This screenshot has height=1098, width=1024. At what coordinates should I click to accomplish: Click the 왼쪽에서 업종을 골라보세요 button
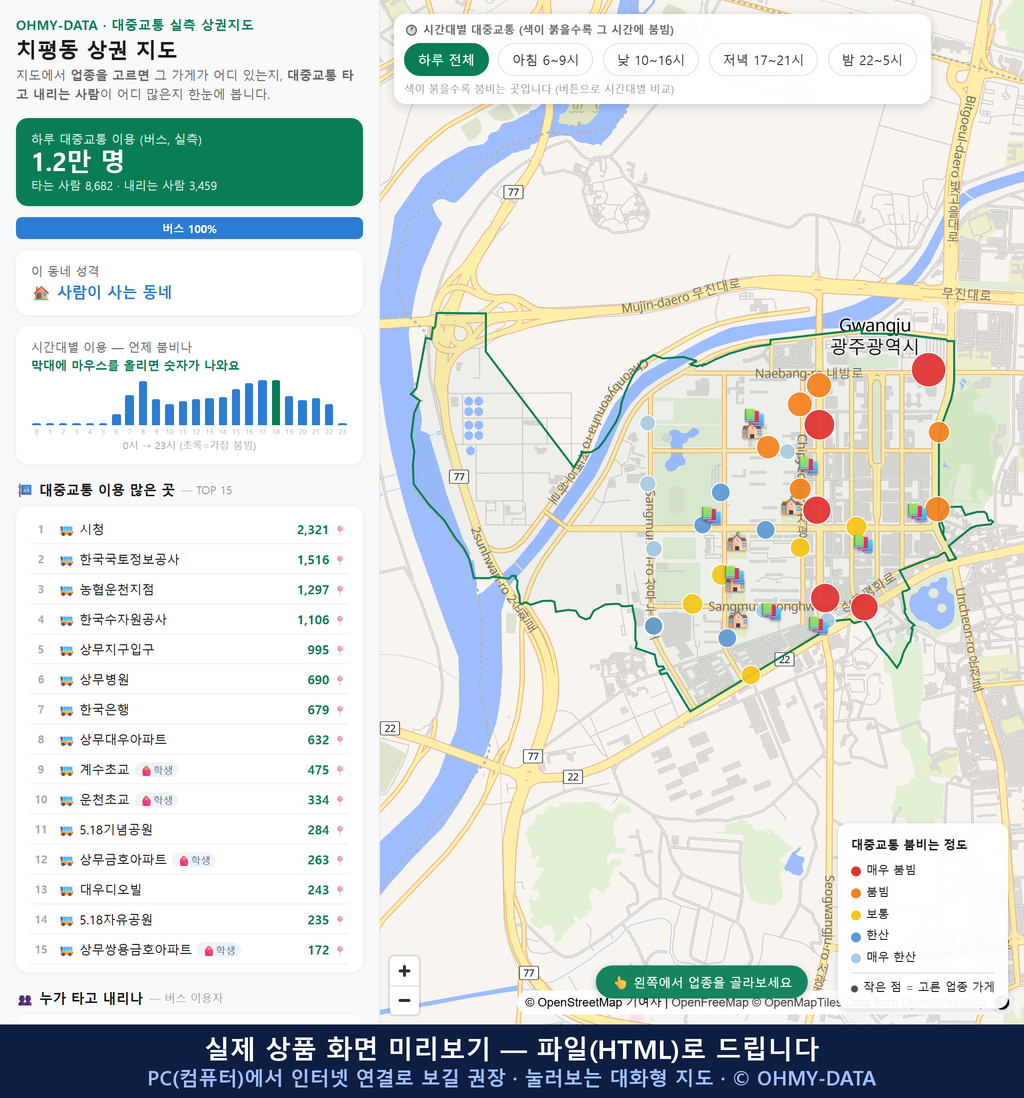[x=702, y=982]
